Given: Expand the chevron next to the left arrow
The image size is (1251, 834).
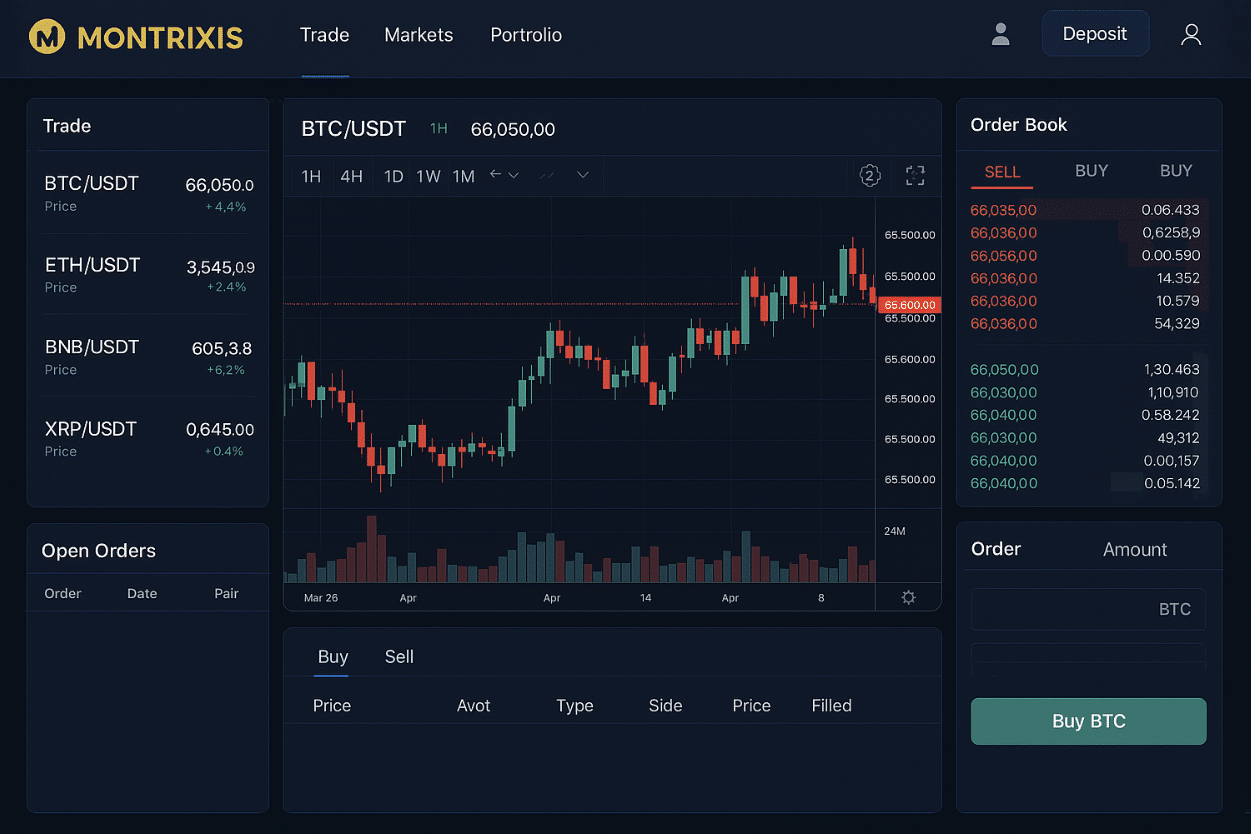Looking at the screenshot, I should pyautogui.click(x=514, y=175).
